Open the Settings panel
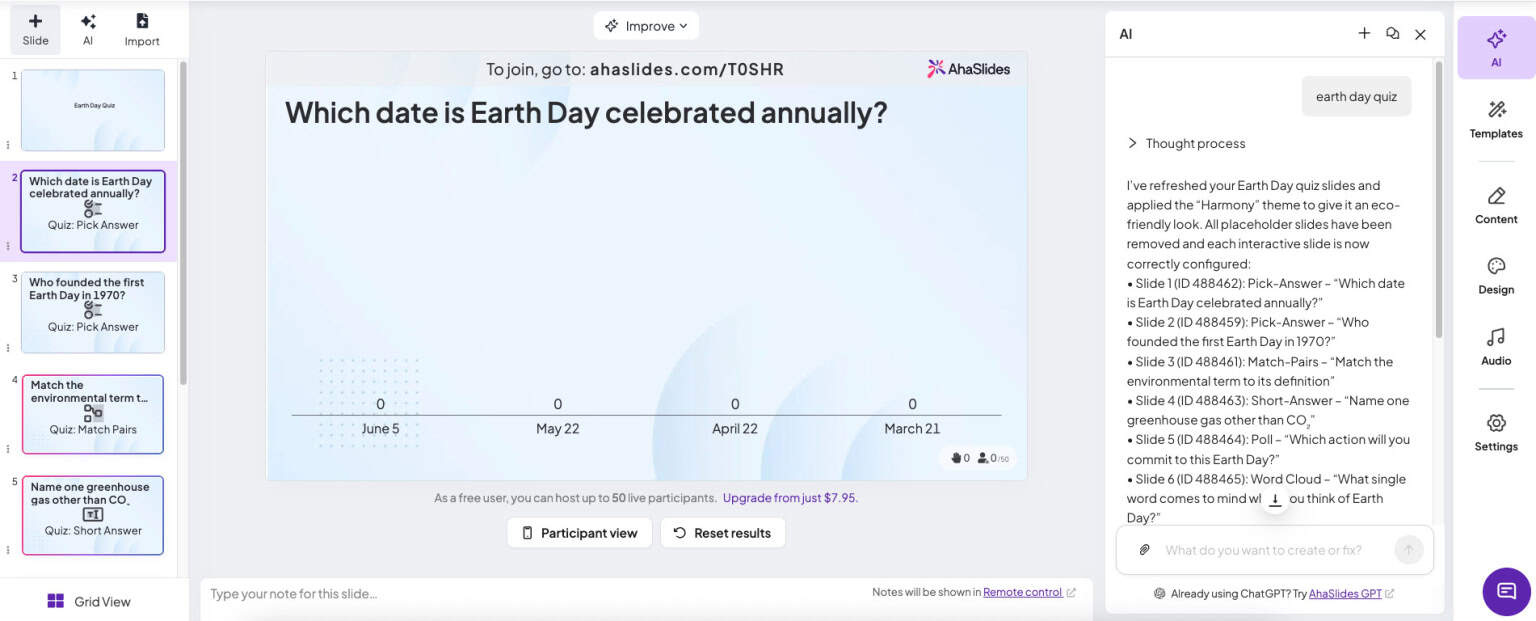Viewport: 1536px width, 621px height. pyautogui.click(x=1495, y=433)
